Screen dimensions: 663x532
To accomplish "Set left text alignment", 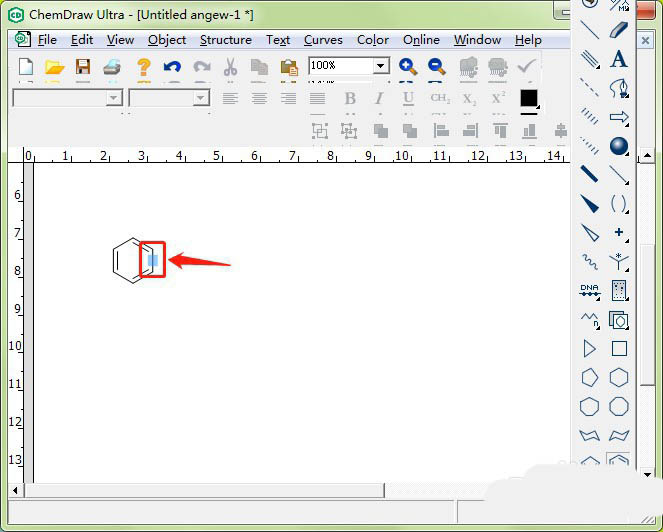I will click(x=230, y=99).
